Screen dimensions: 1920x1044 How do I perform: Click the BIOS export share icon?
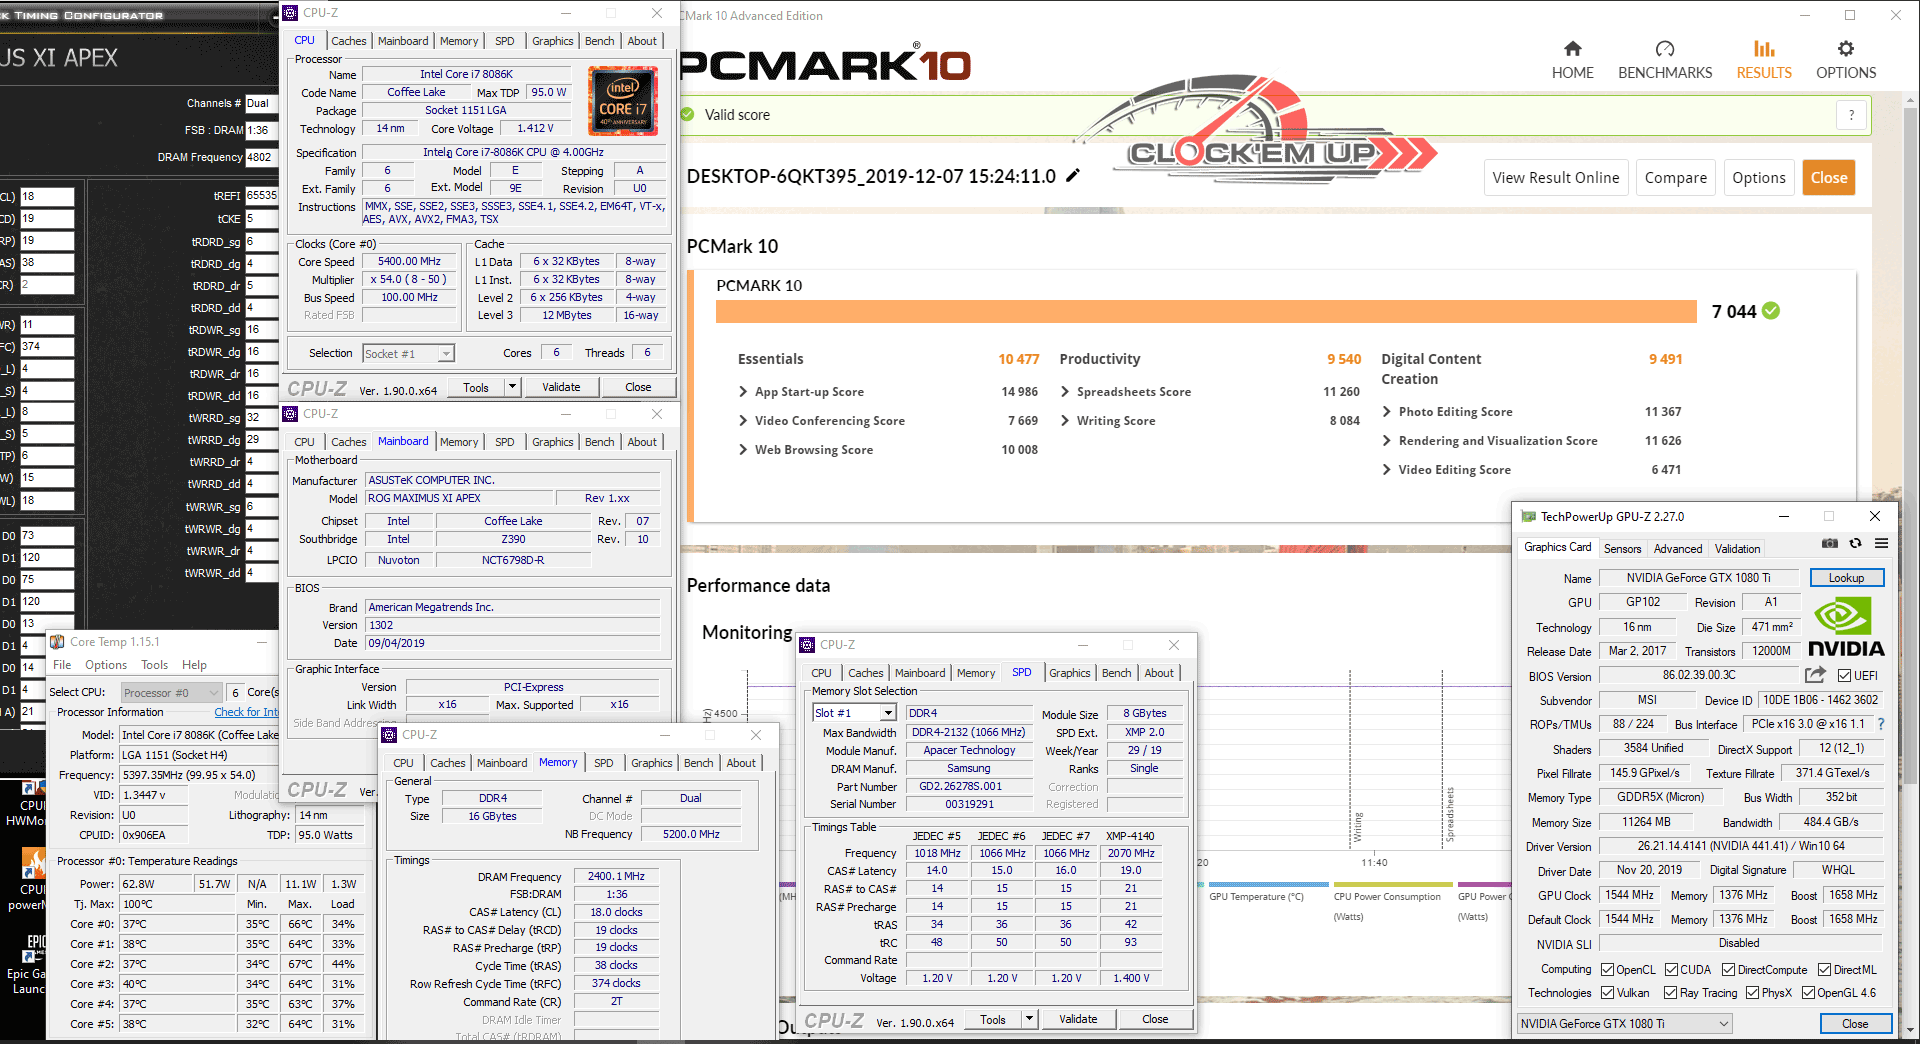point(1815,675)
